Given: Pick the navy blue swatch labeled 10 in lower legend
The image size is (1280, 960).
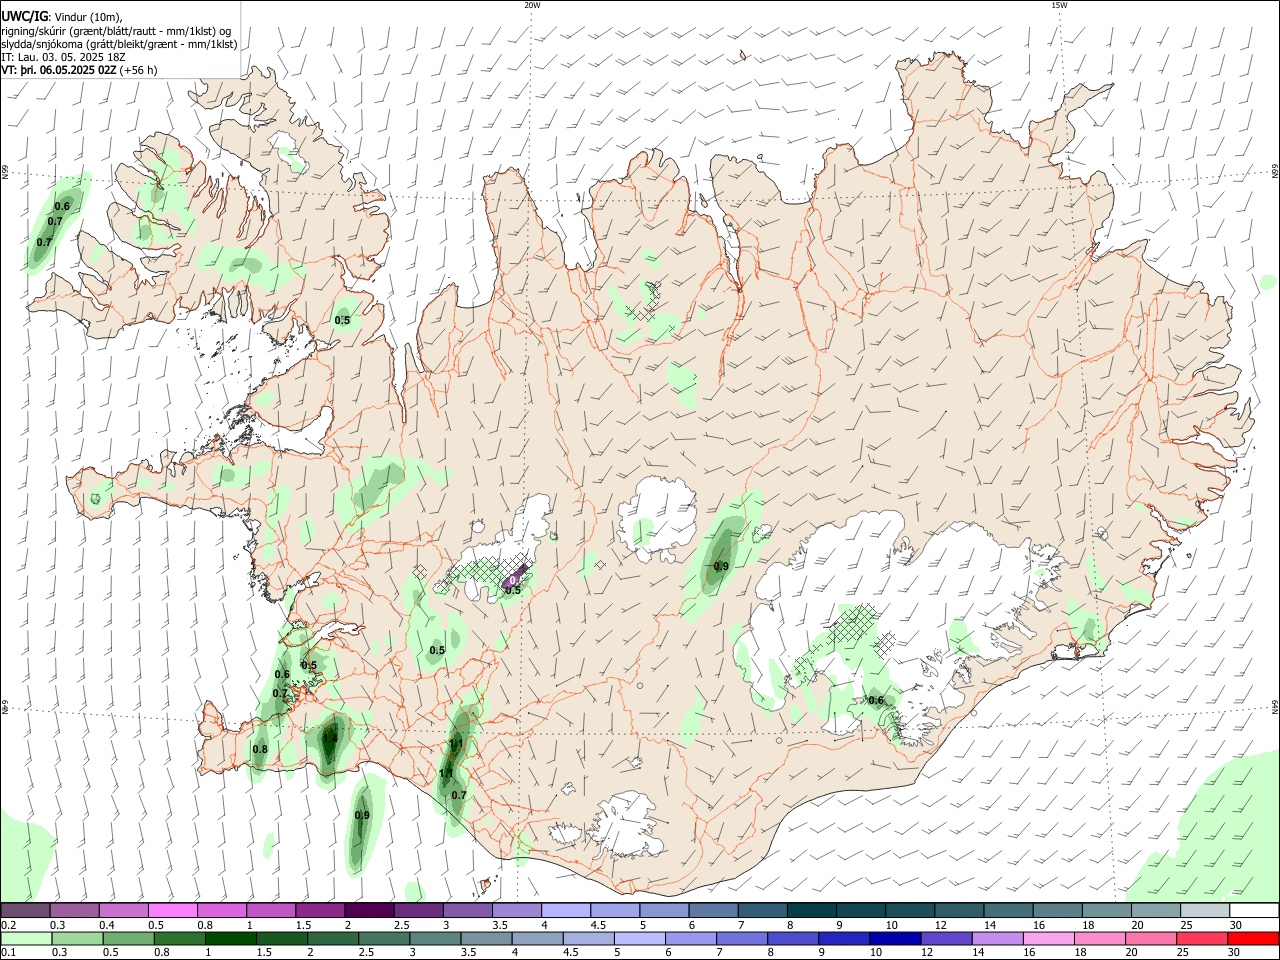Looking at the screenshot, I should tap(895, 939).
